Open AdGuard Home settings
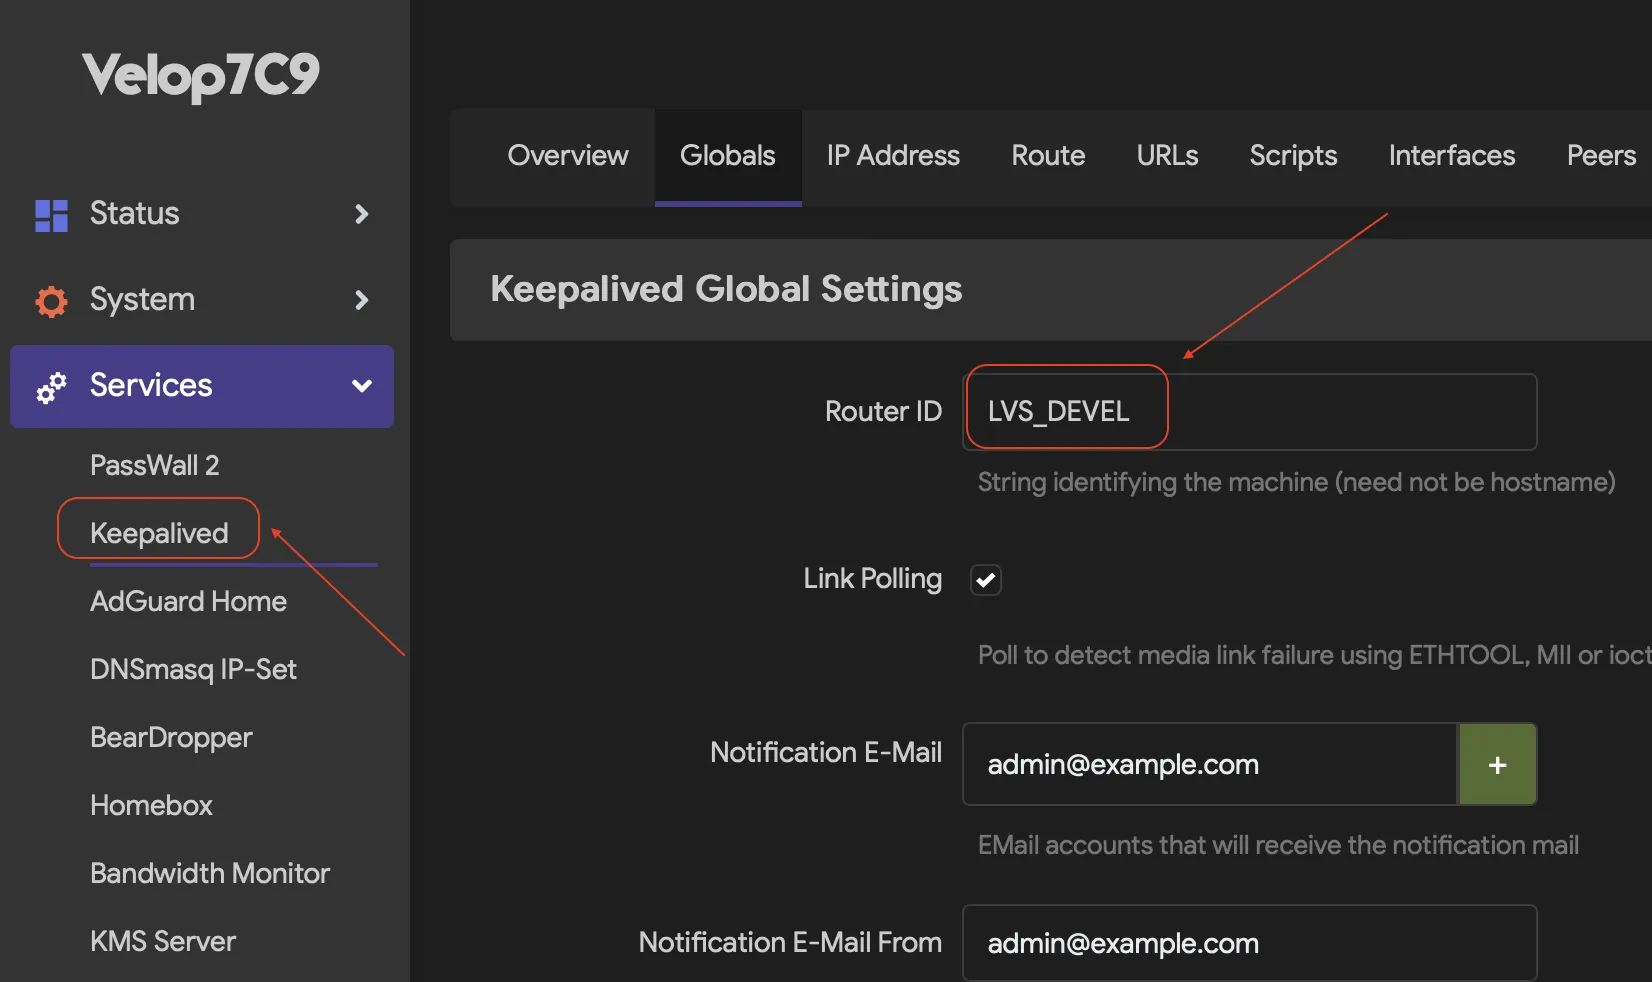Screen dimensions: 1652x982 [x=188, y=601]
